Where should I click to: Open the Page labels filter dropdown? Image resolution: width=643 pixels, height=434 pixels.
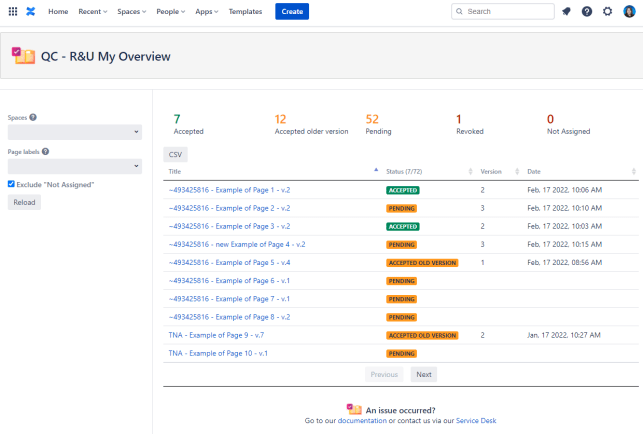tap(75, 166)
